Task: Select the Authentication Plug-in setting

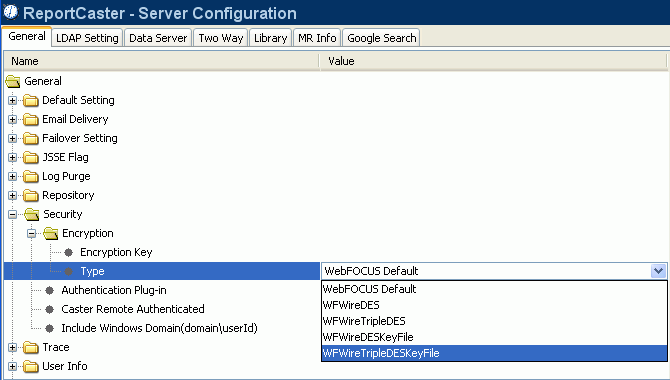Action: [x=114, y=290]
